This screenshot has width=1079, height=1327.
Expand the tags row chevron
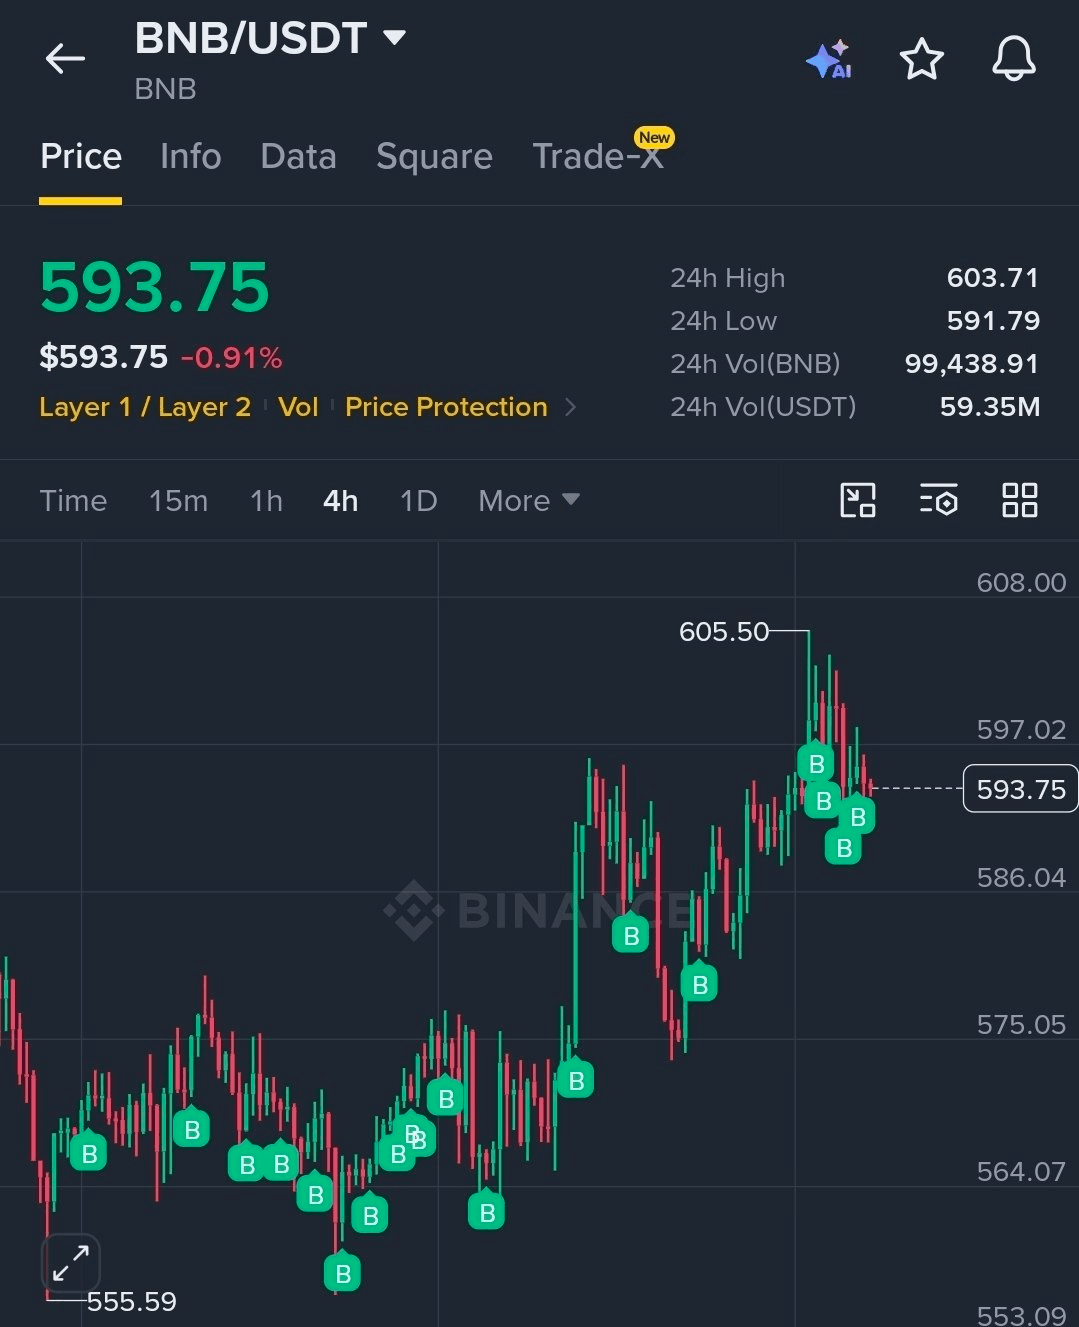571,407
